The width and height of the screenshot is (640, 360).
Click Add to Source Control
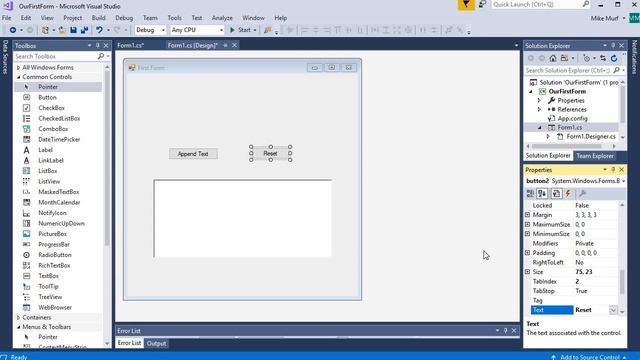click(589, 357)
